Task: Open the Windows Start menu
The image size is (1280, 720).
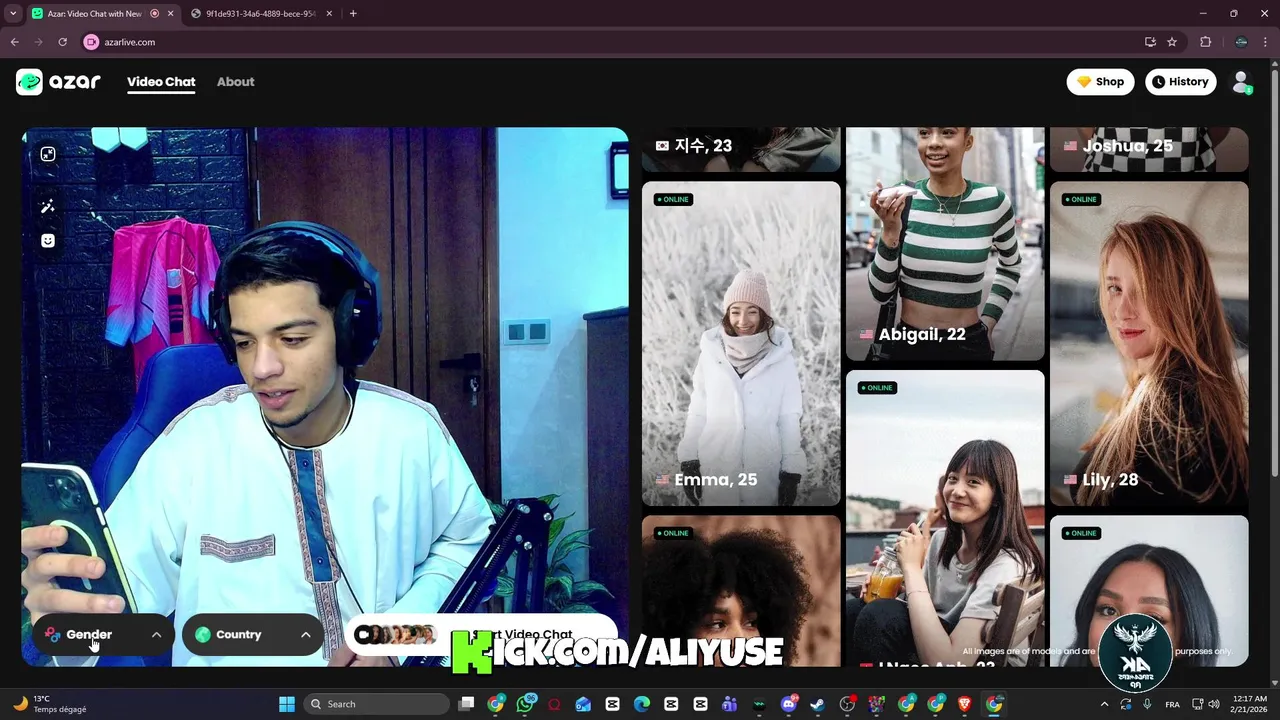Action: coord(287,704)
